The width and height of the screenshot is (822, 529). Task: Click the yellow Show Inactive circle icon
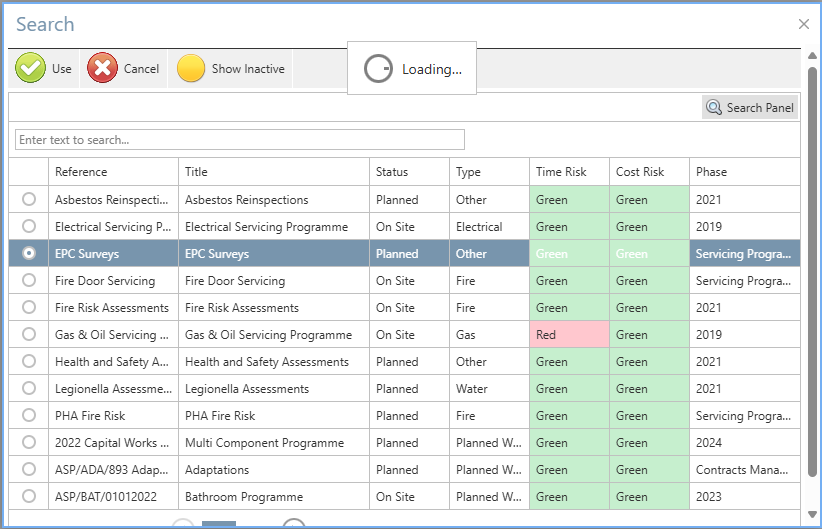click(191, 69)
